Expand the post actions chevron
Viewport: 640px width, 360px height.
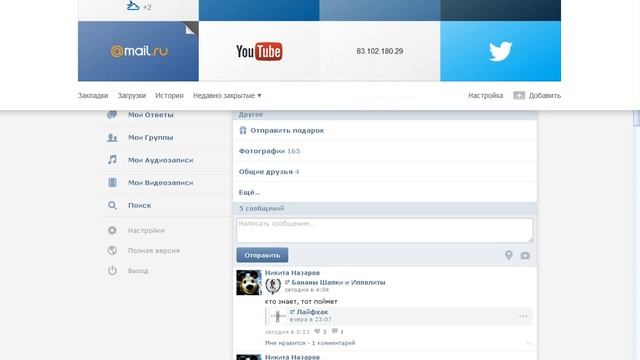tap(529, 343)
